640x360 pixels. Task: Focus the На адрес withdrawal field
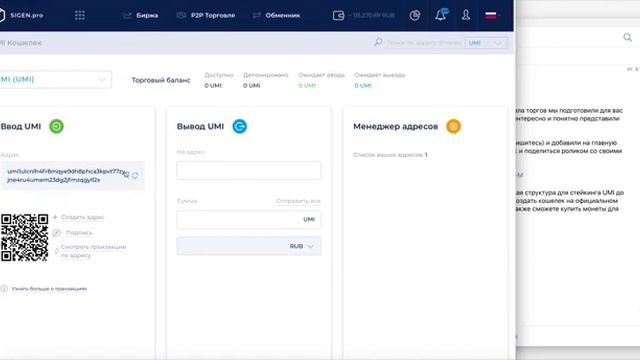click(249, 170)
